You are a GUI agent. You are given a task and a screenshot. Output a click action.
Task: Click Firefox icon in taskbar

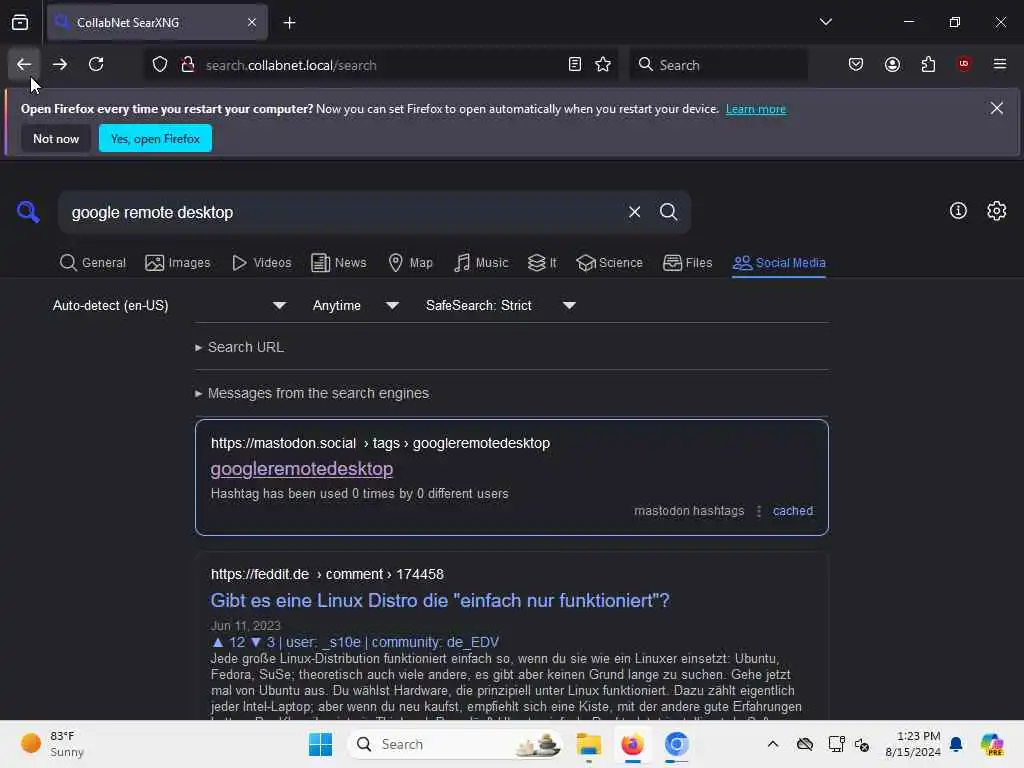632,744
